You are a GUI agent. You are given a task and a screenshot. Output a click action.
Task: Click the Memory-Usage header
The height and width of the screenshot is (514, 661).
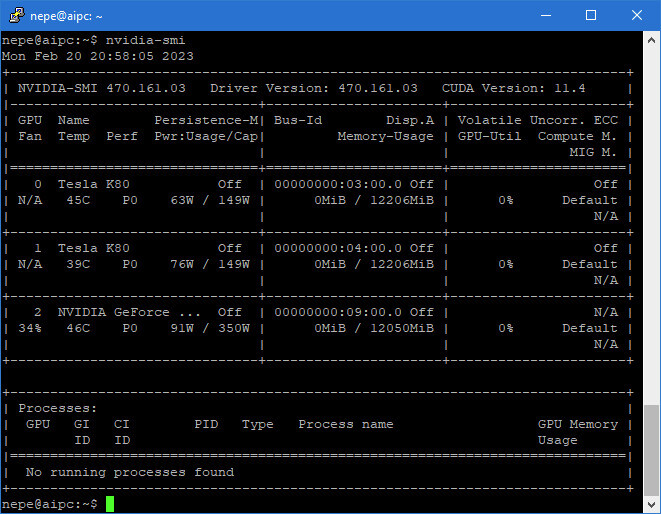(x=385, y=136)
